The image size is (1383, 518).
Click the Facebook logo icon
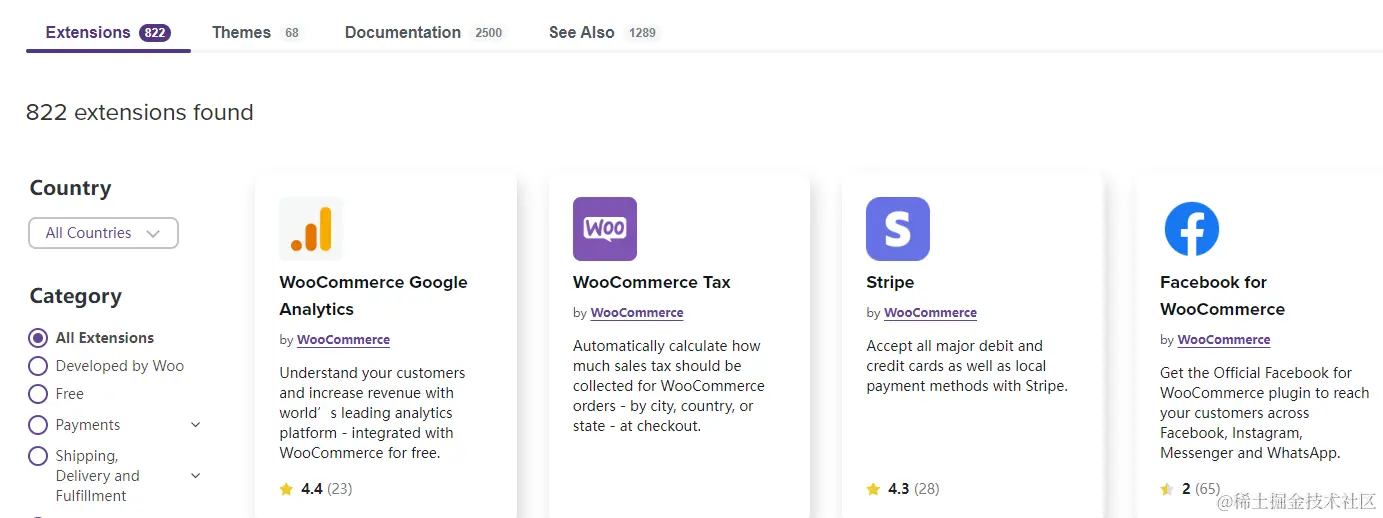pos(1192,229)
